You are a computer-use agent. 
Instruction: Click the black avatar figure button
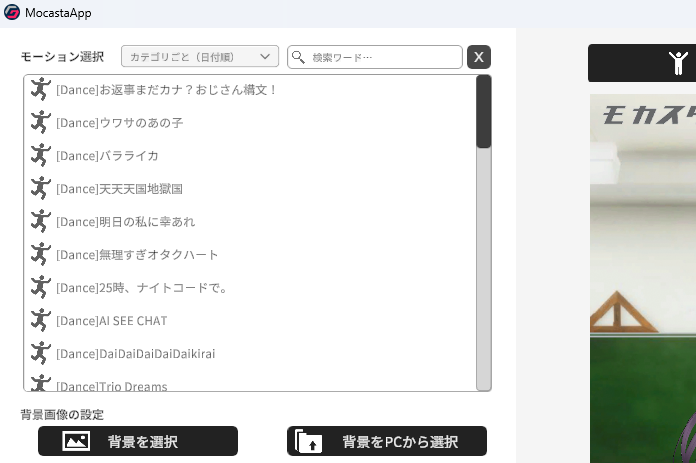[x=642, y=63]
